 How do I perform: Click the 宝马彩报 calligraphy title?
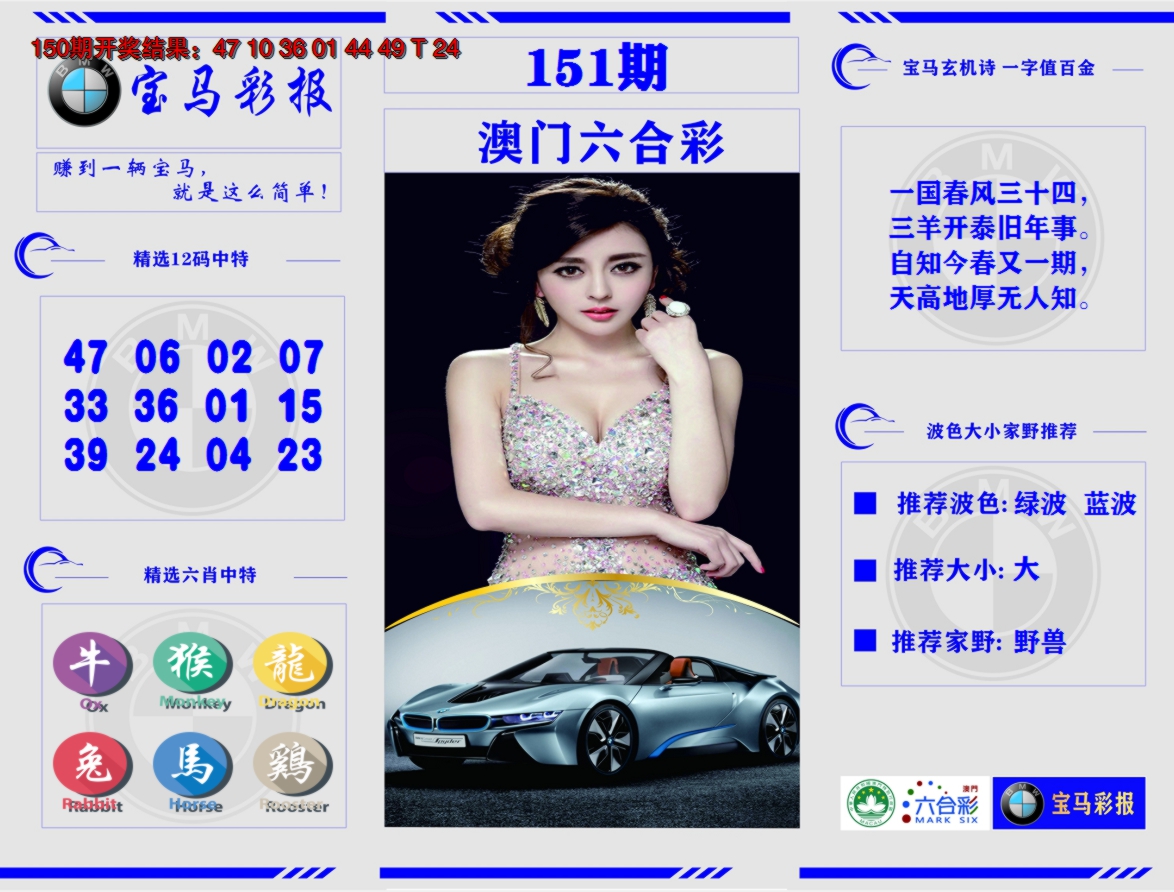(231, 93)
